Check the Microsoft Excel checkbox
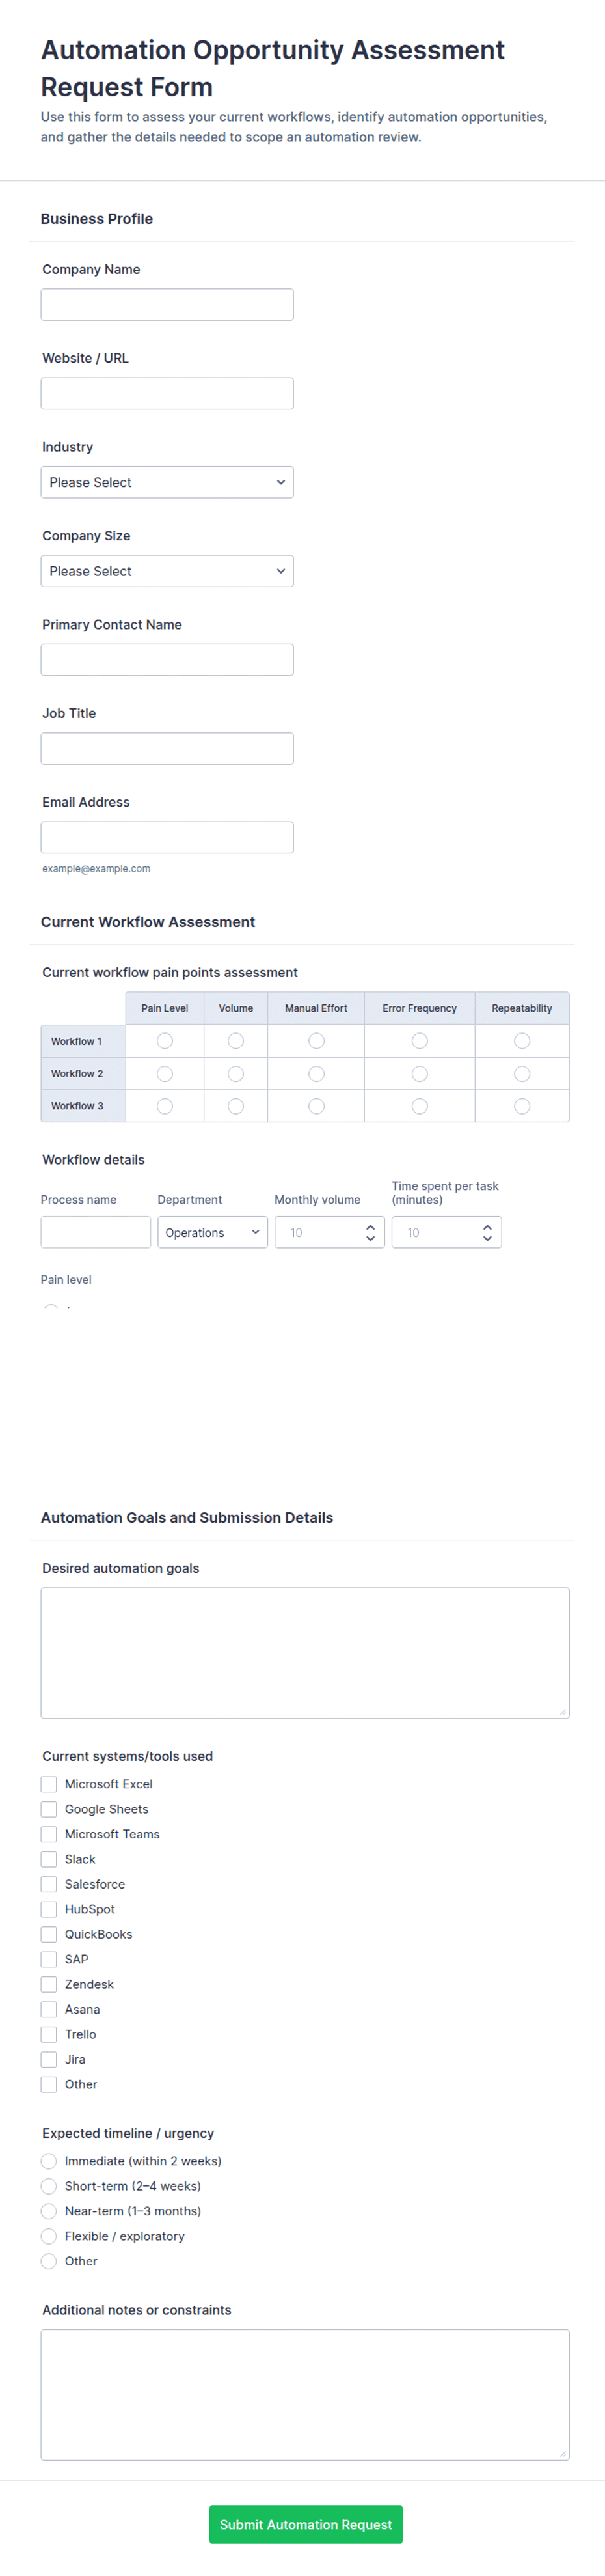Viewport: 605px width, 2576px height. (49, 1784)
